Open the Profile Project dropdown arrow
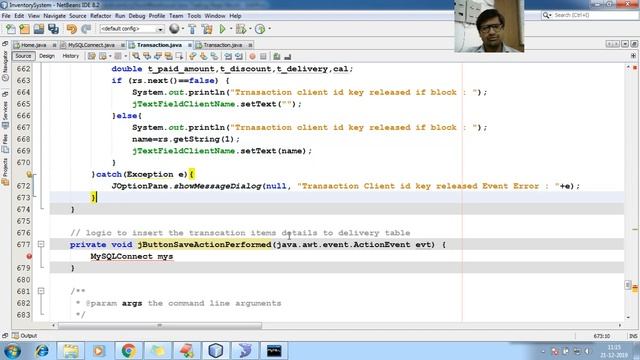The image size is (640, 360). [x=269, y=29]
